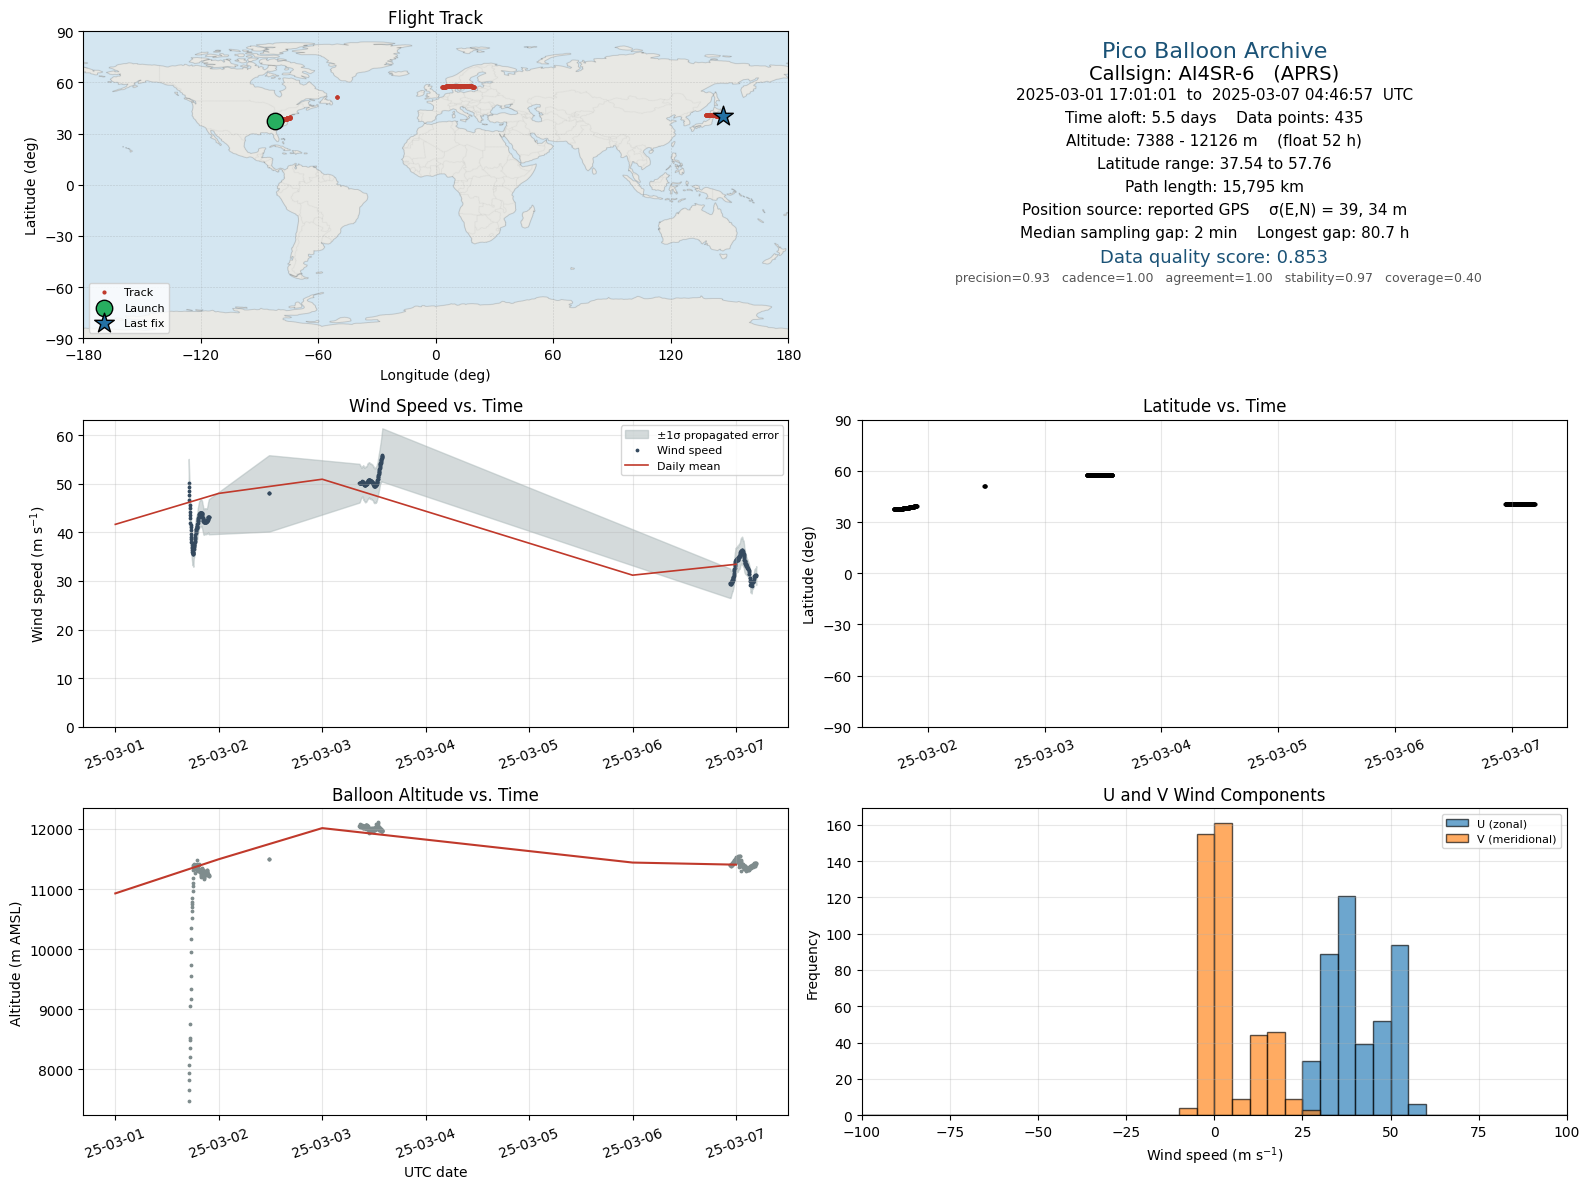Click the UTC date axis label
The height and width of the screenshot is (1189, 1590).
pos(435,1172)
